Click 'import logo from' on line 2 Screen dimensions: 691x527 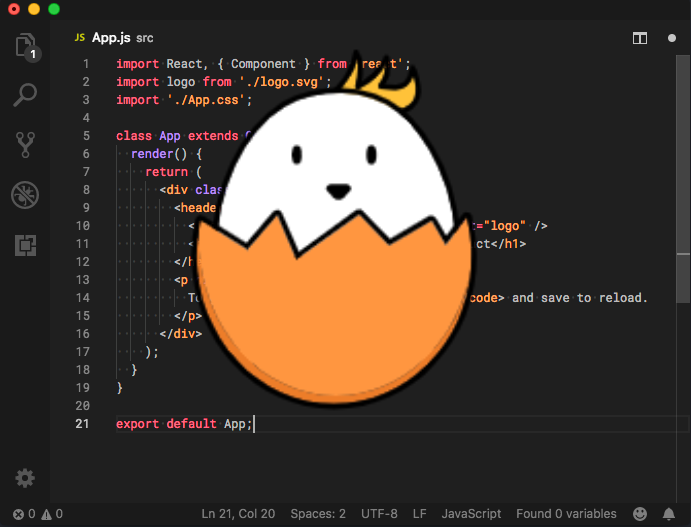pos(174,82)
